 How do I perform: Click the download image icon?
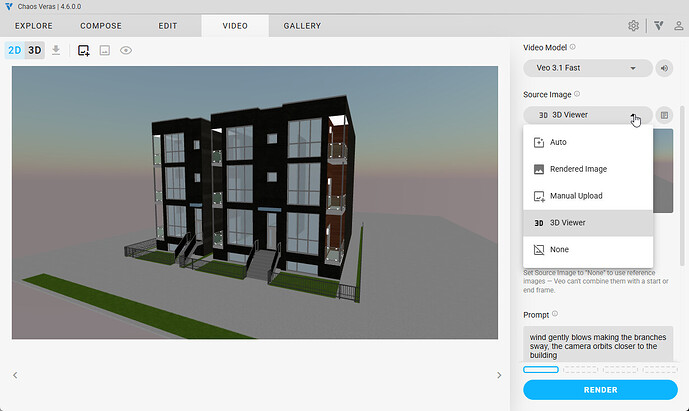56,50
